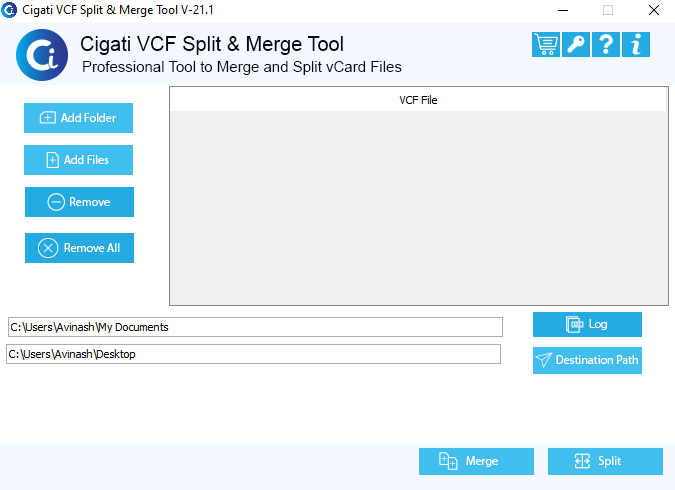This screenshot has width=675, height=490.
Task: Choose a Destination Path
Action: [x=587, y=360]
